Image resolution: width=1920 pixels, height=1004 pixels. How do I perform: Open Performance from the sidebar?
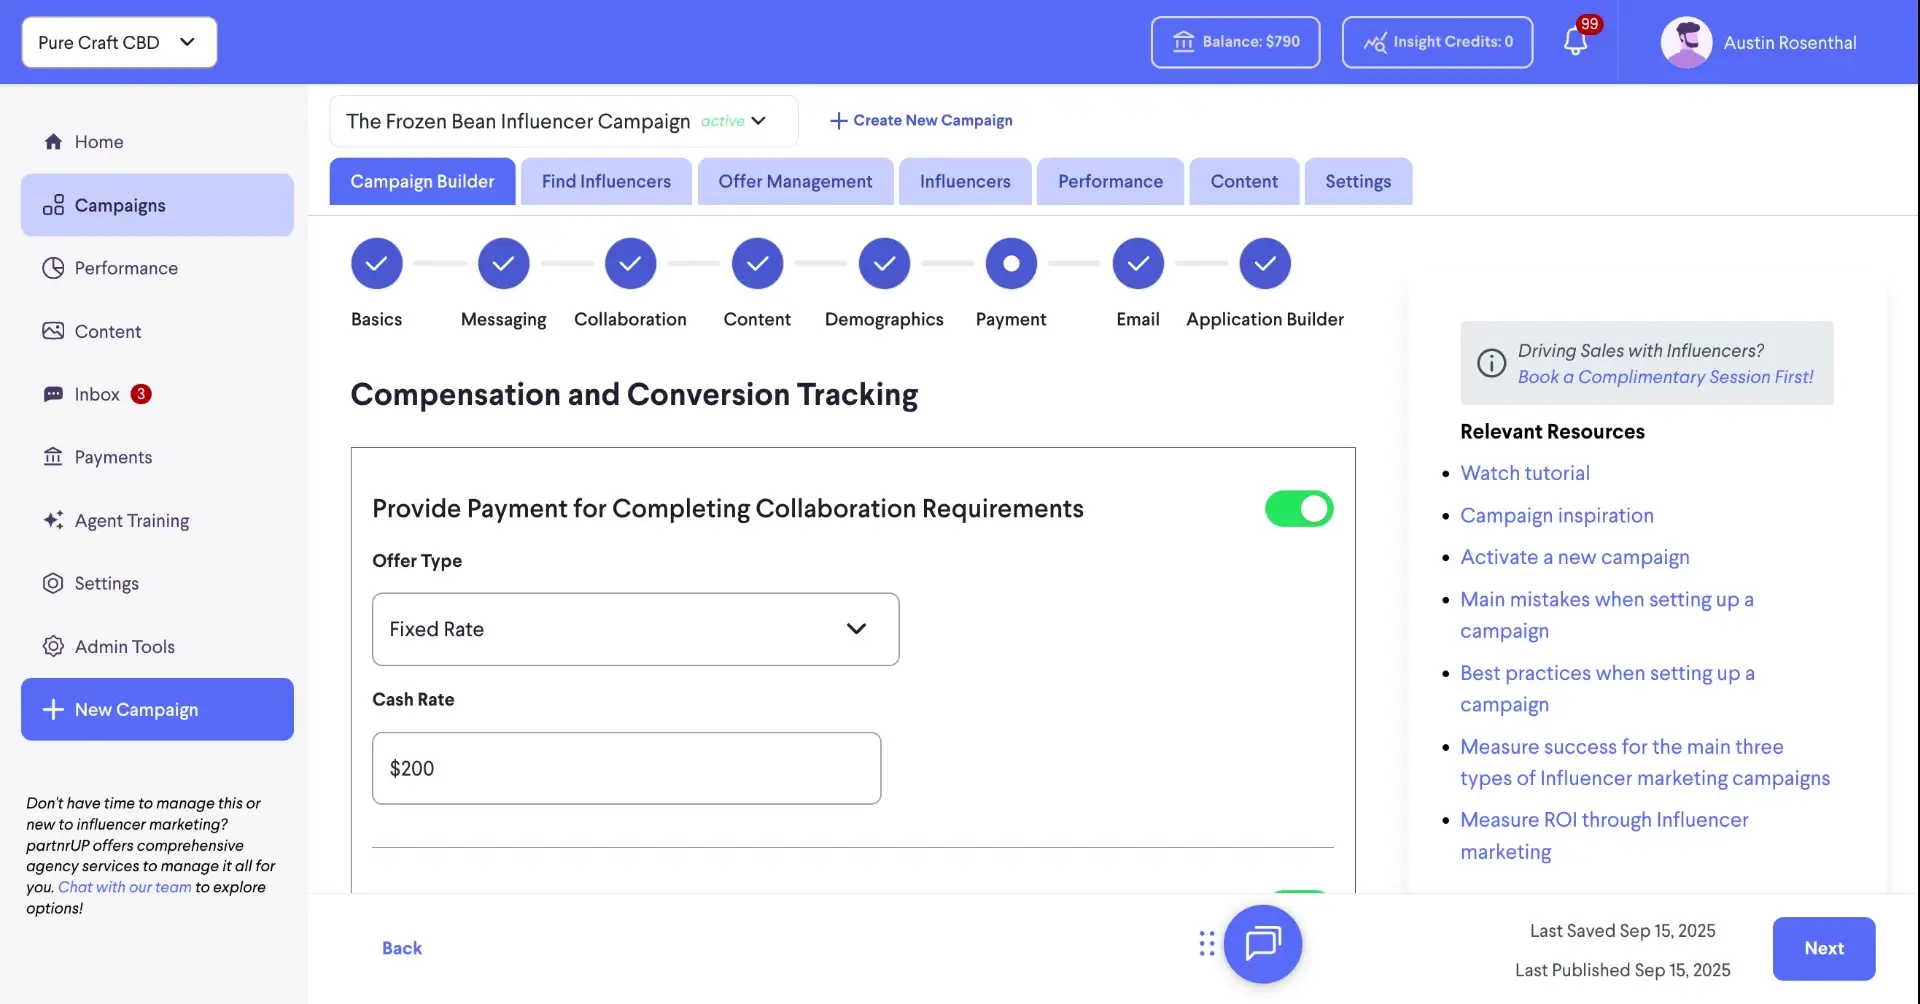53,268
